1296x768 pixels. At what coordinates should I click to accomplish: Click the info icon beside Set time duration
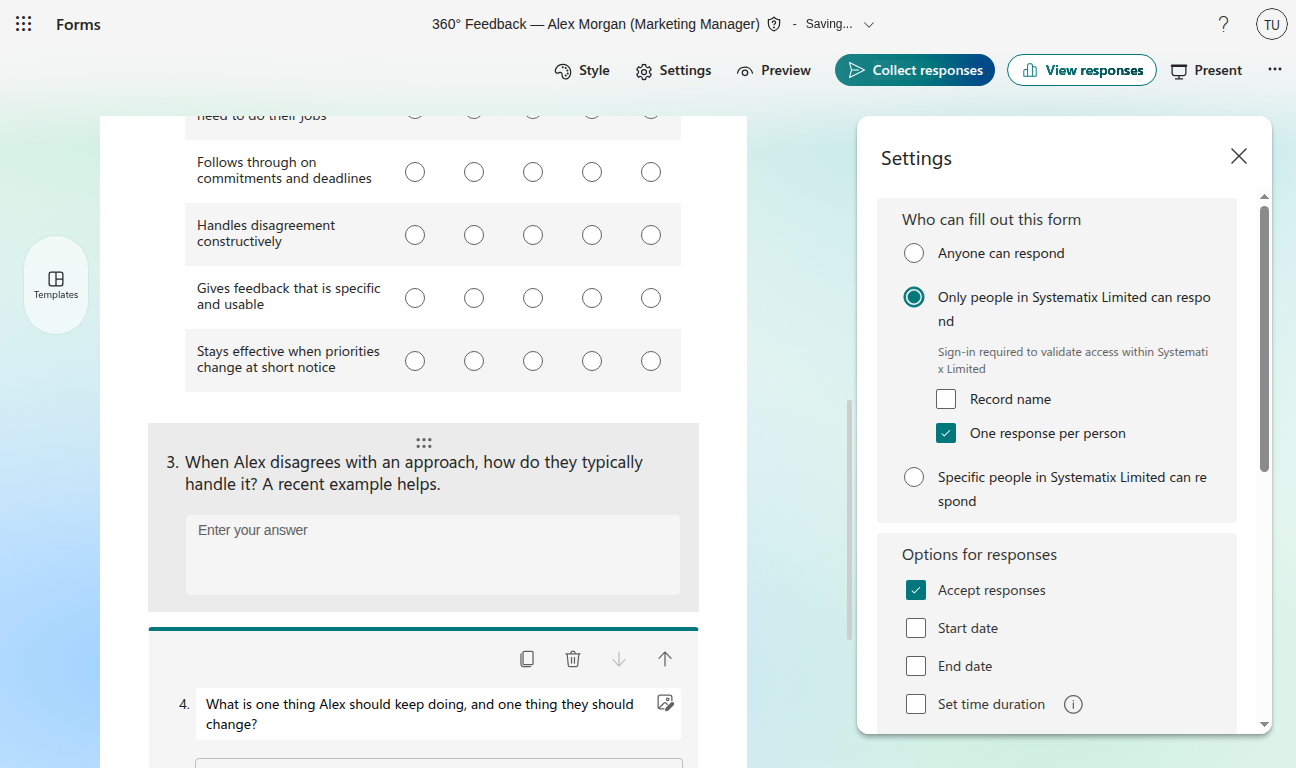[1073, 704]
